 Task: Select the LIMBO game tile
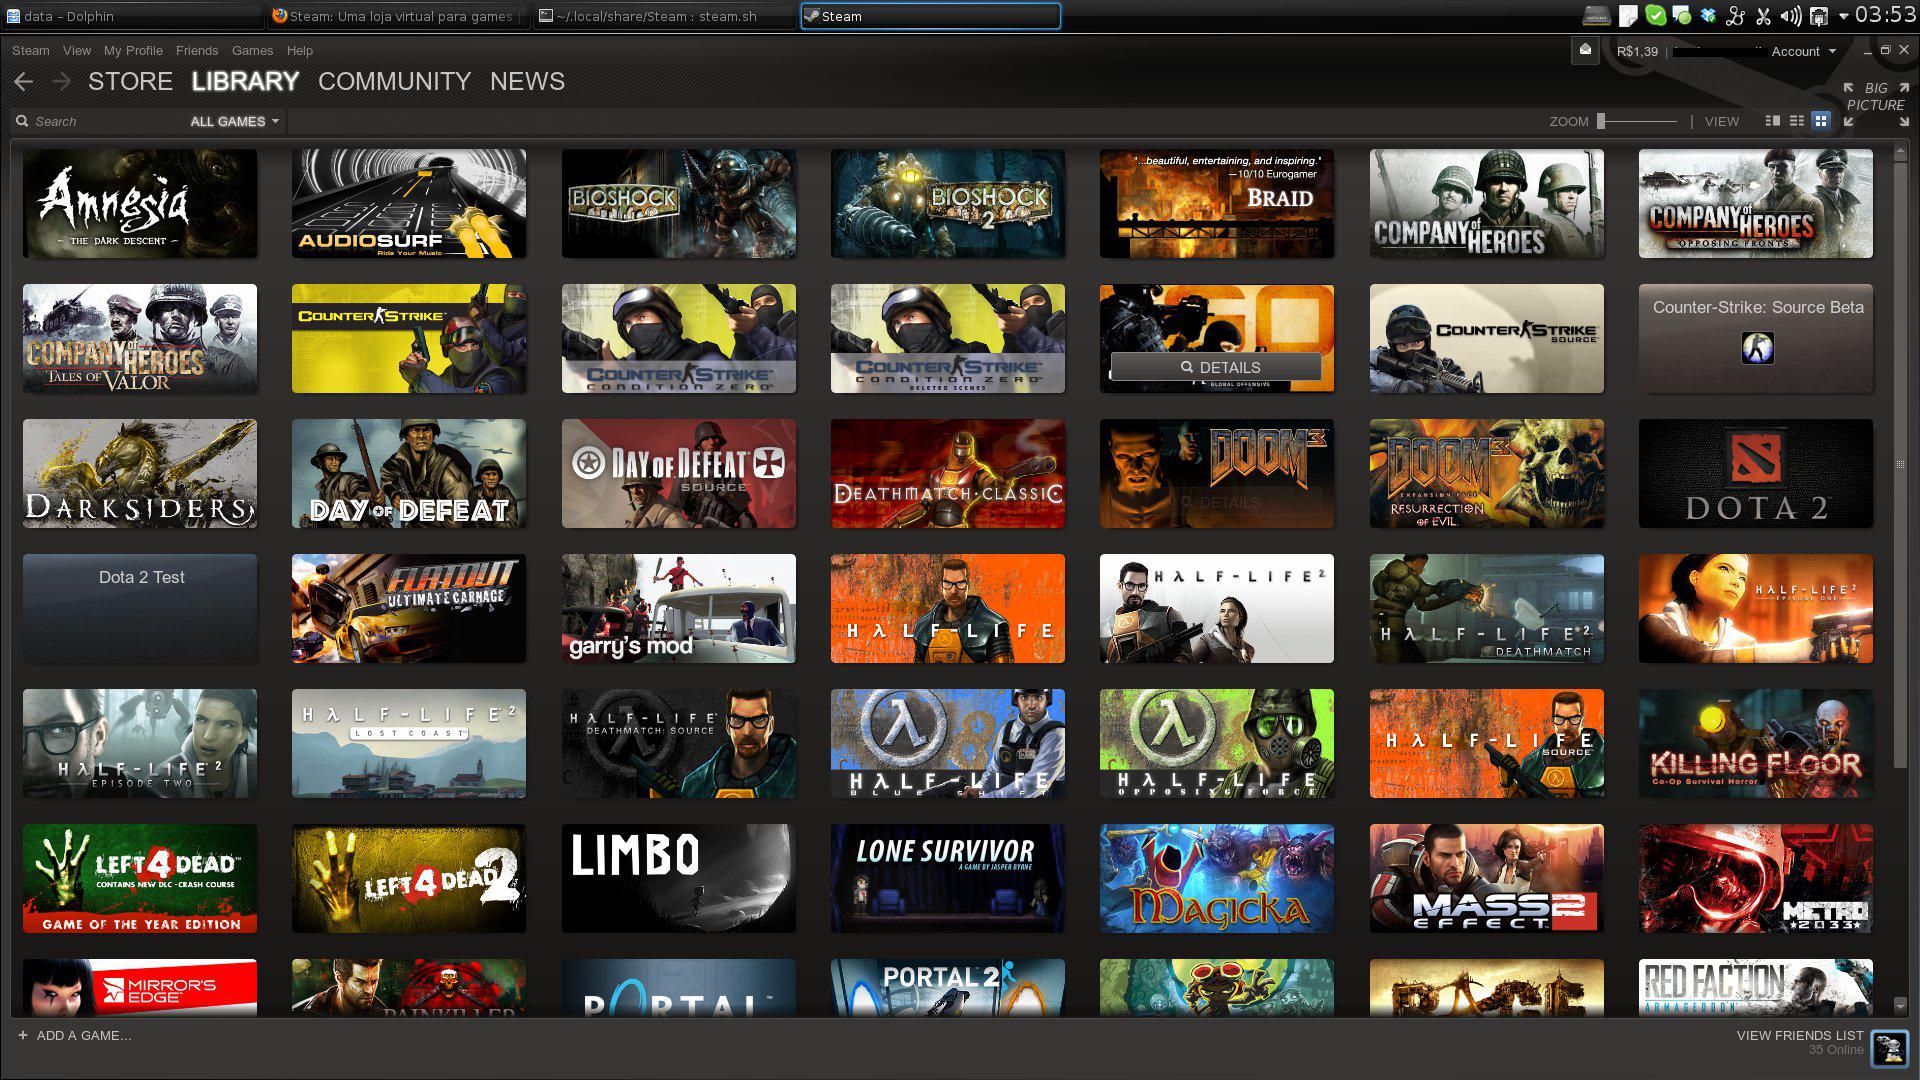(679, 878)
